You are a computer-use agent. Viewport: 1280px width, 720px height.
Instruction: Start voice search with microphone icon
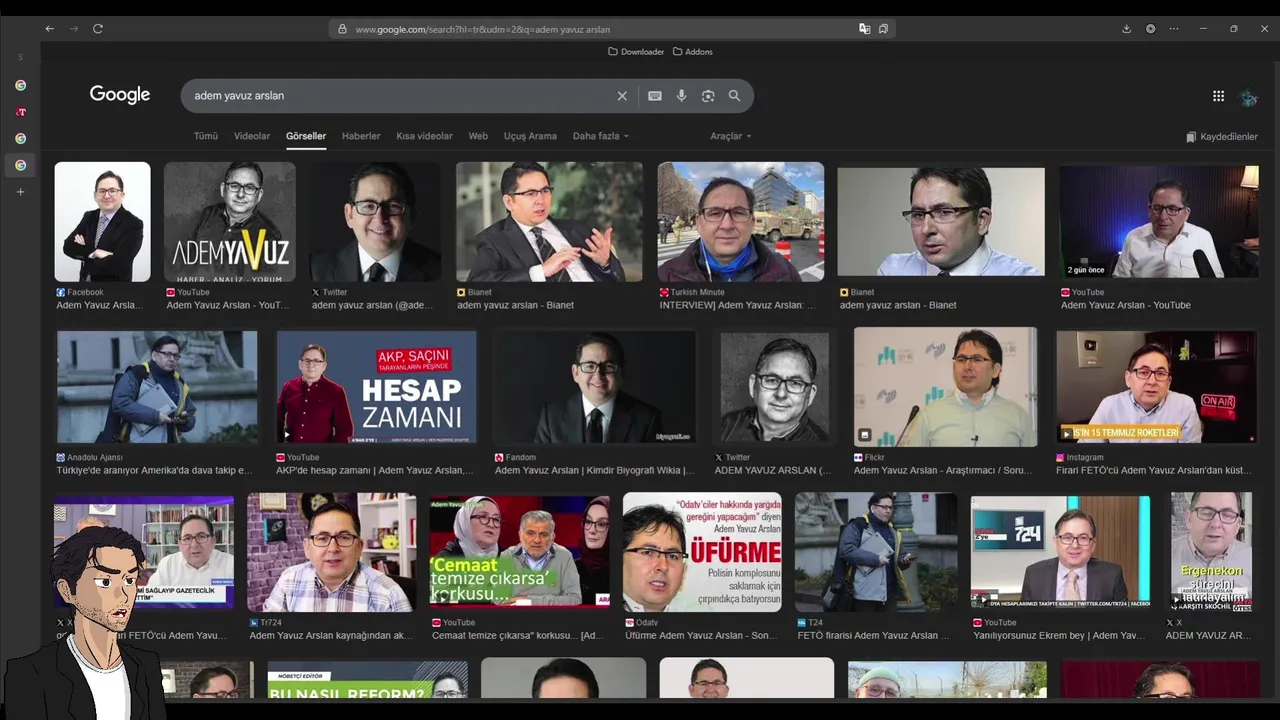(x=681, y=96)
